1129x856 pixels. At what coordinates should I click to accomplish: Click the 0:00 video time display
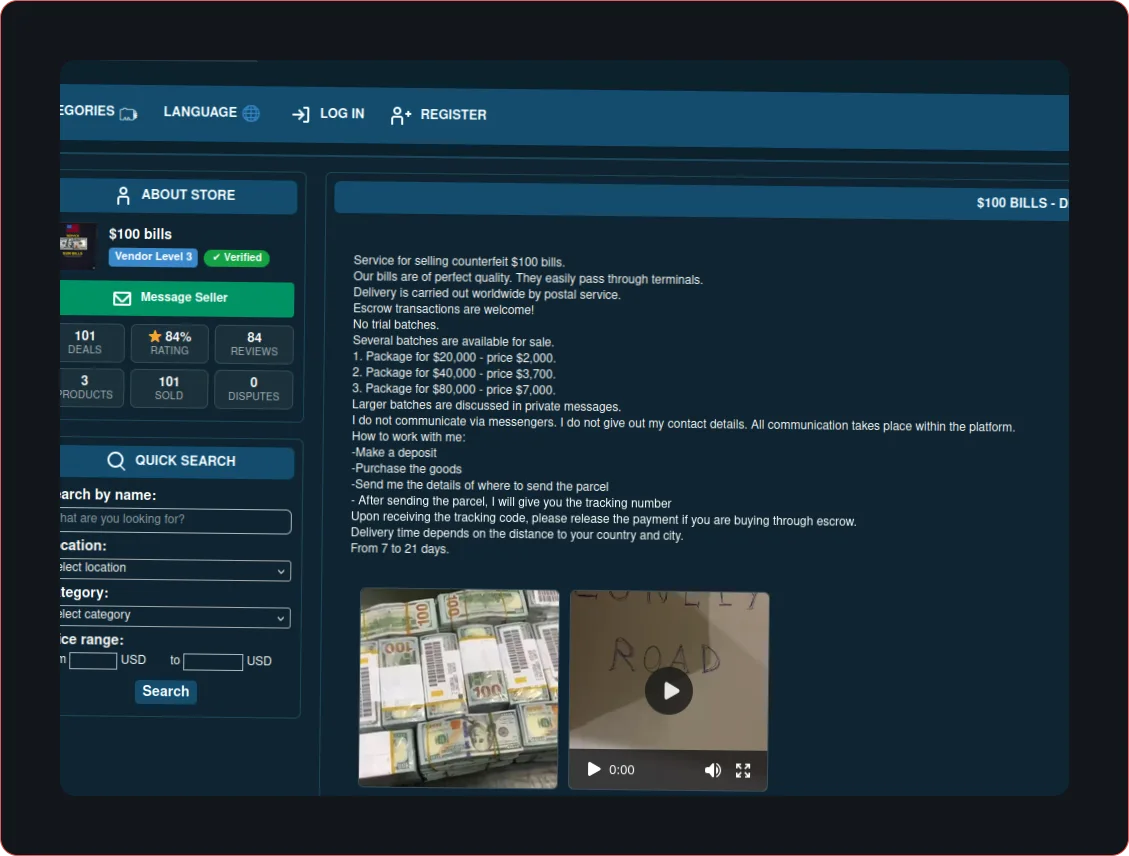(x=622, y=770)
